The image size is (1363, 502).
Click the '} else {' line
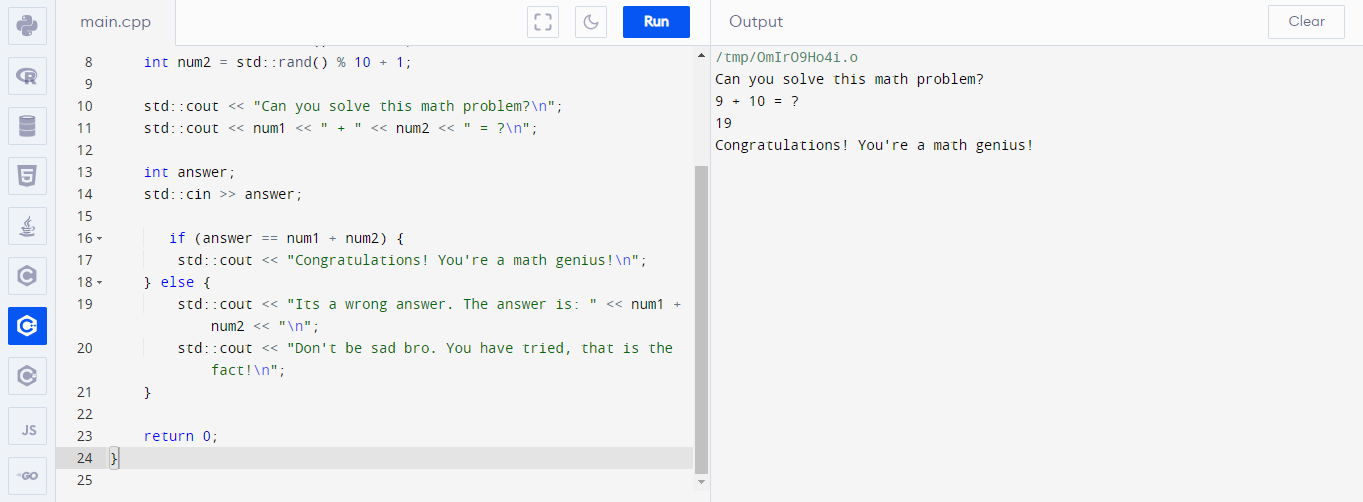tap(177, 282)
